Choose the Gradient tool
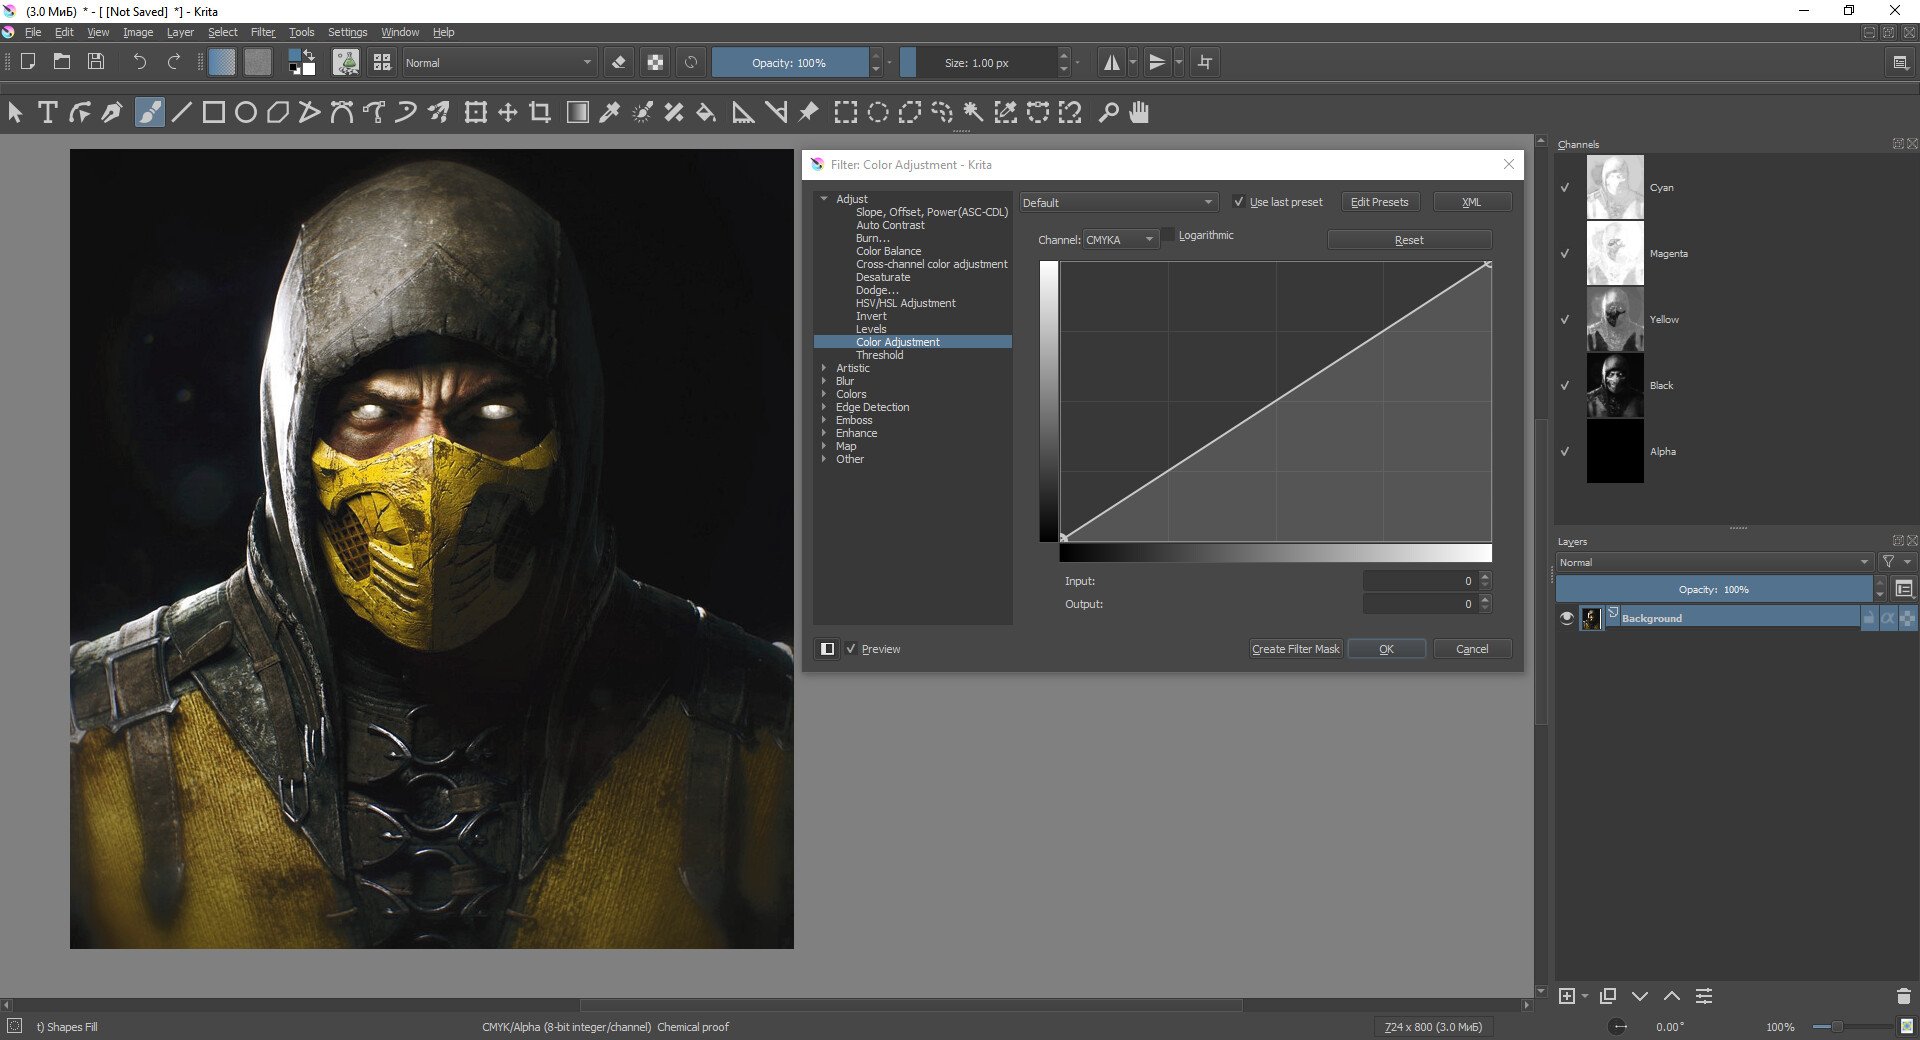This screenshot has height=1040, width=1920. click(x=577, y=113)
